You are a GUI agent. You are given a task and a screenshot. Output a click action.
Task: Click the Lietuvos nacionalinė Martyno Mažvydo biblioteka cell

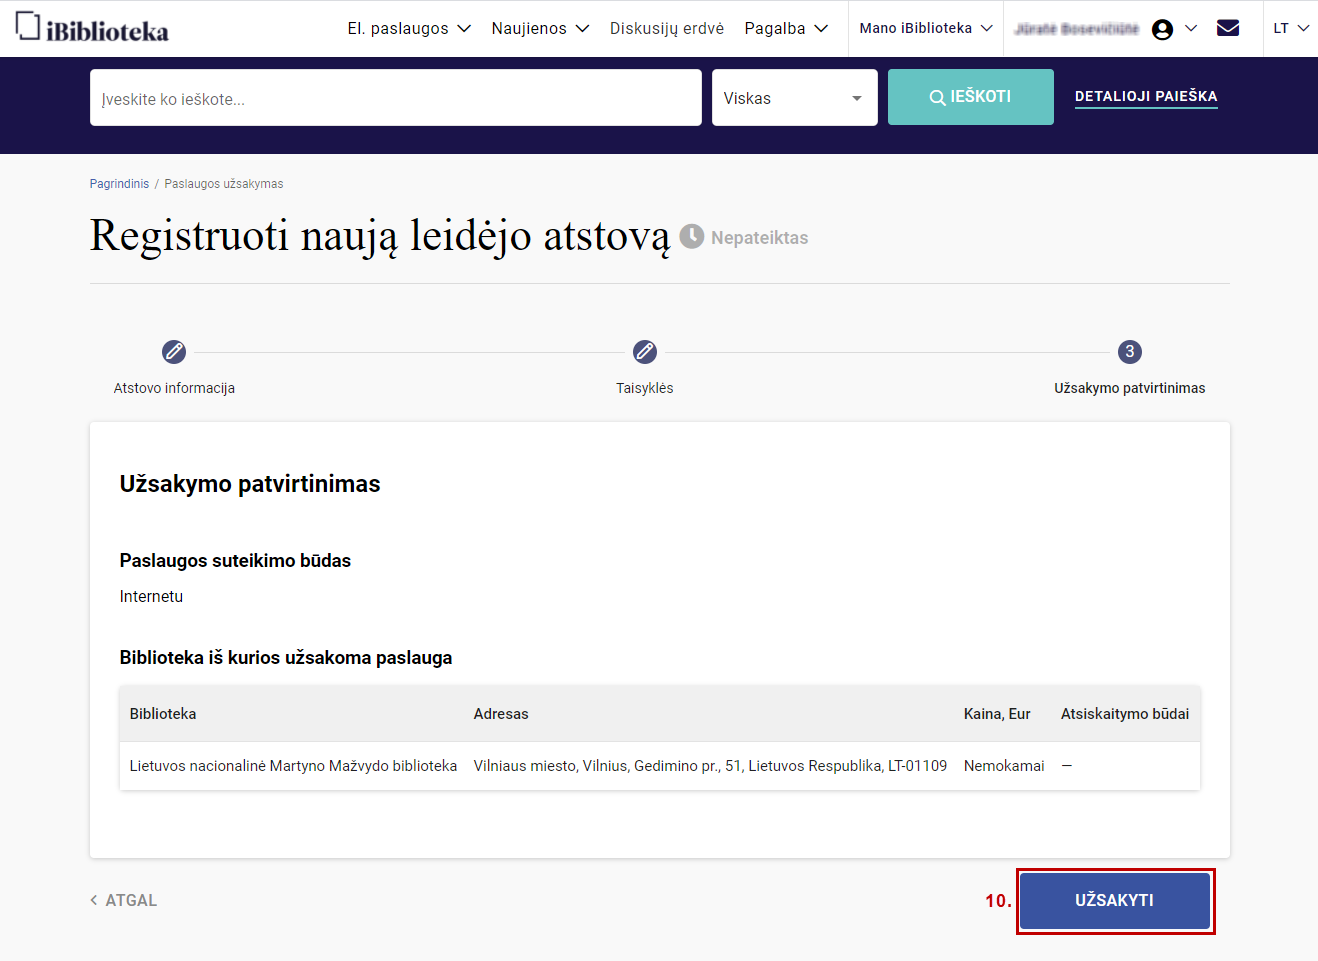(293, 766)
